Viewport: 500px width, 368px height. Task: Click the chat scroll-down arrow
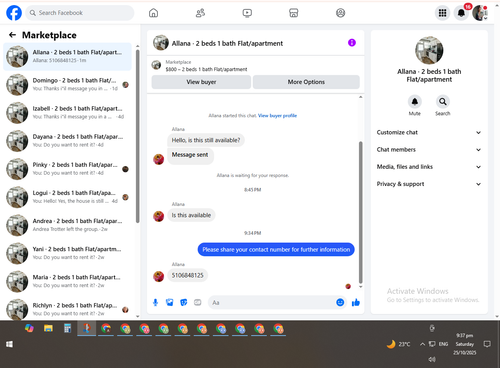point(360,287)
